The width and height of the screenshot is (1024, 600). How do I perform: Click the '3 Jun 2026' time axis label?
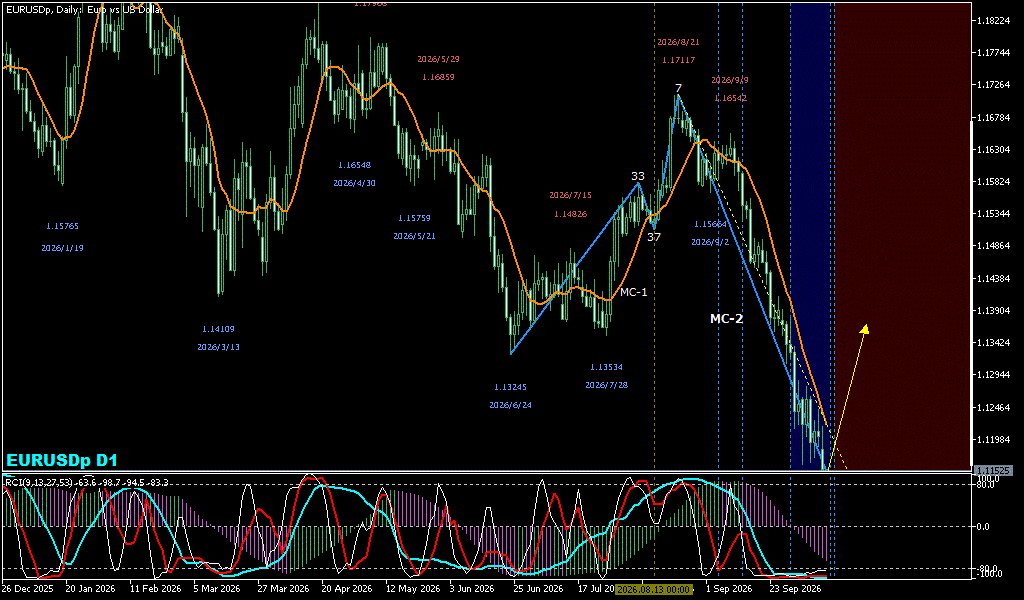(472, 588)
